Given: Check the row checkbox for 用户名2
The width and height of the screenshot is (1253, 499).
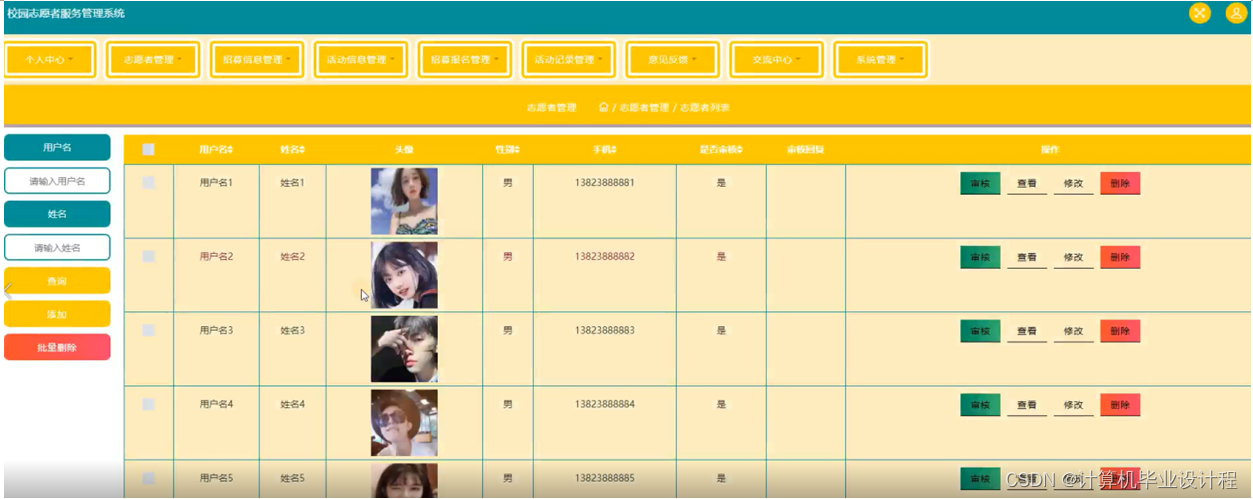Looking at the screenshot, I should tap(148, 257).
